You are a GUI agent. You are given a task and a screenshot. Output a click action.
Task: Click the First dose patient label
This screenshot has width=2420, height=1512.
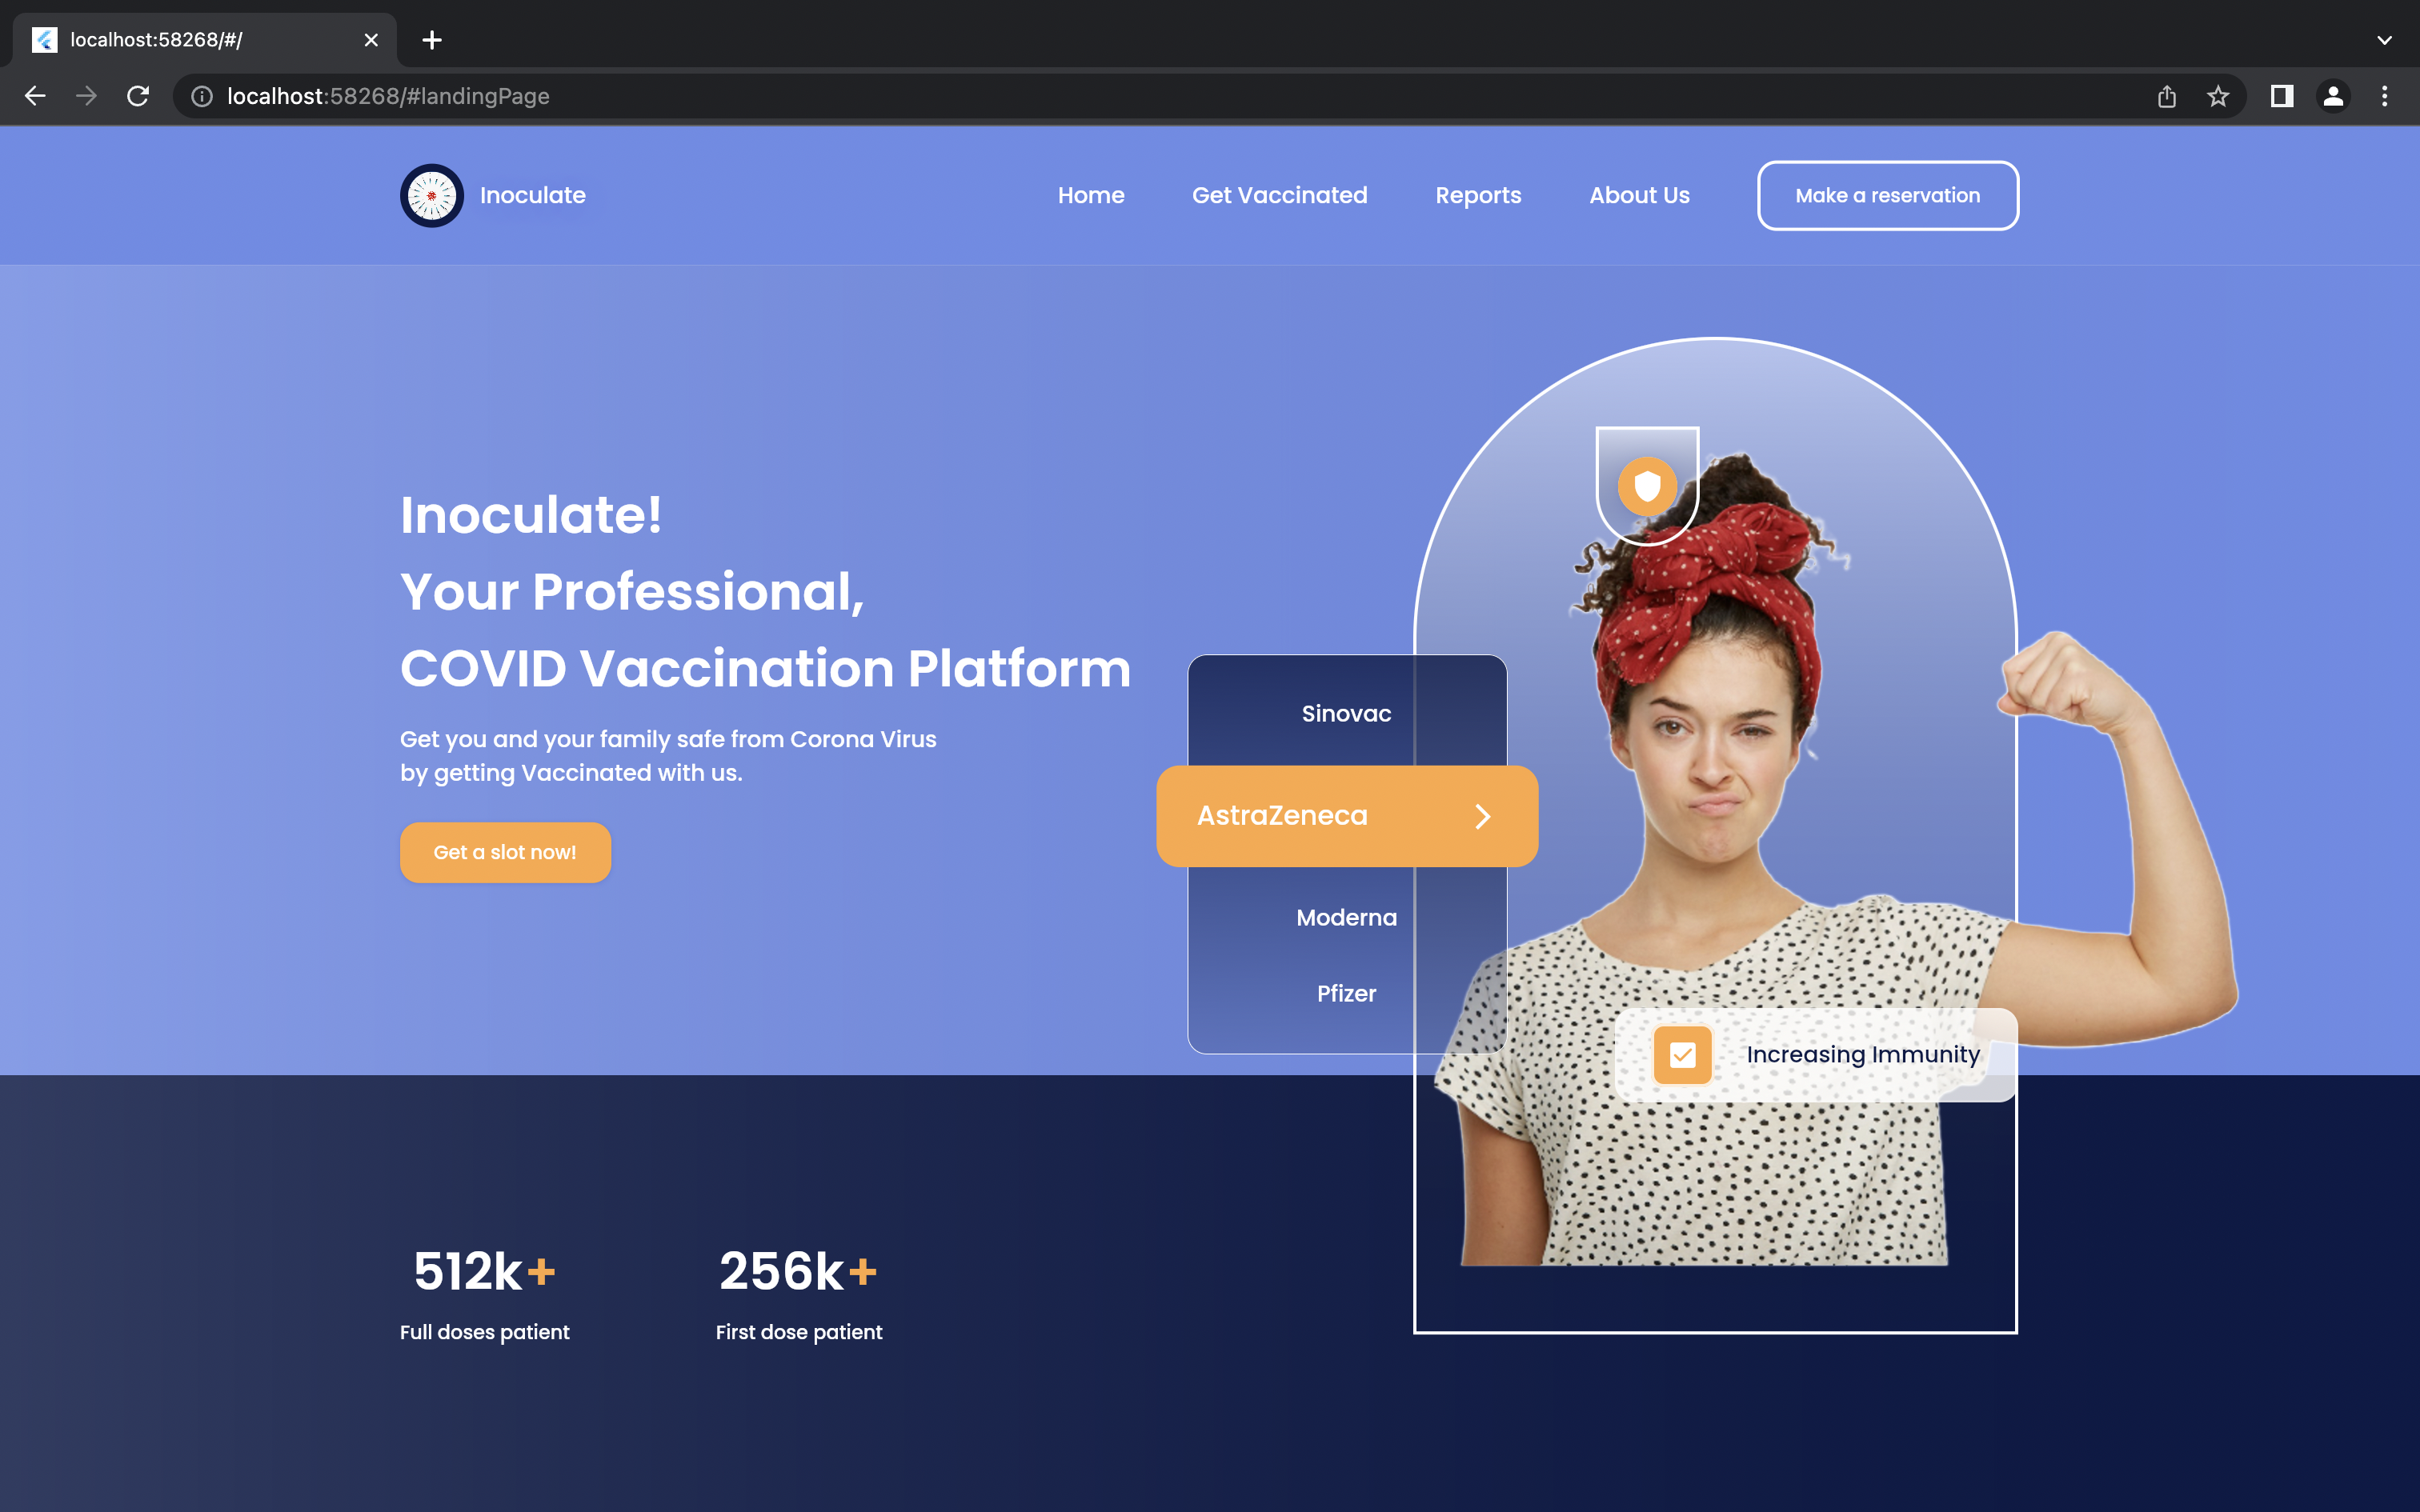(799, 1332)
